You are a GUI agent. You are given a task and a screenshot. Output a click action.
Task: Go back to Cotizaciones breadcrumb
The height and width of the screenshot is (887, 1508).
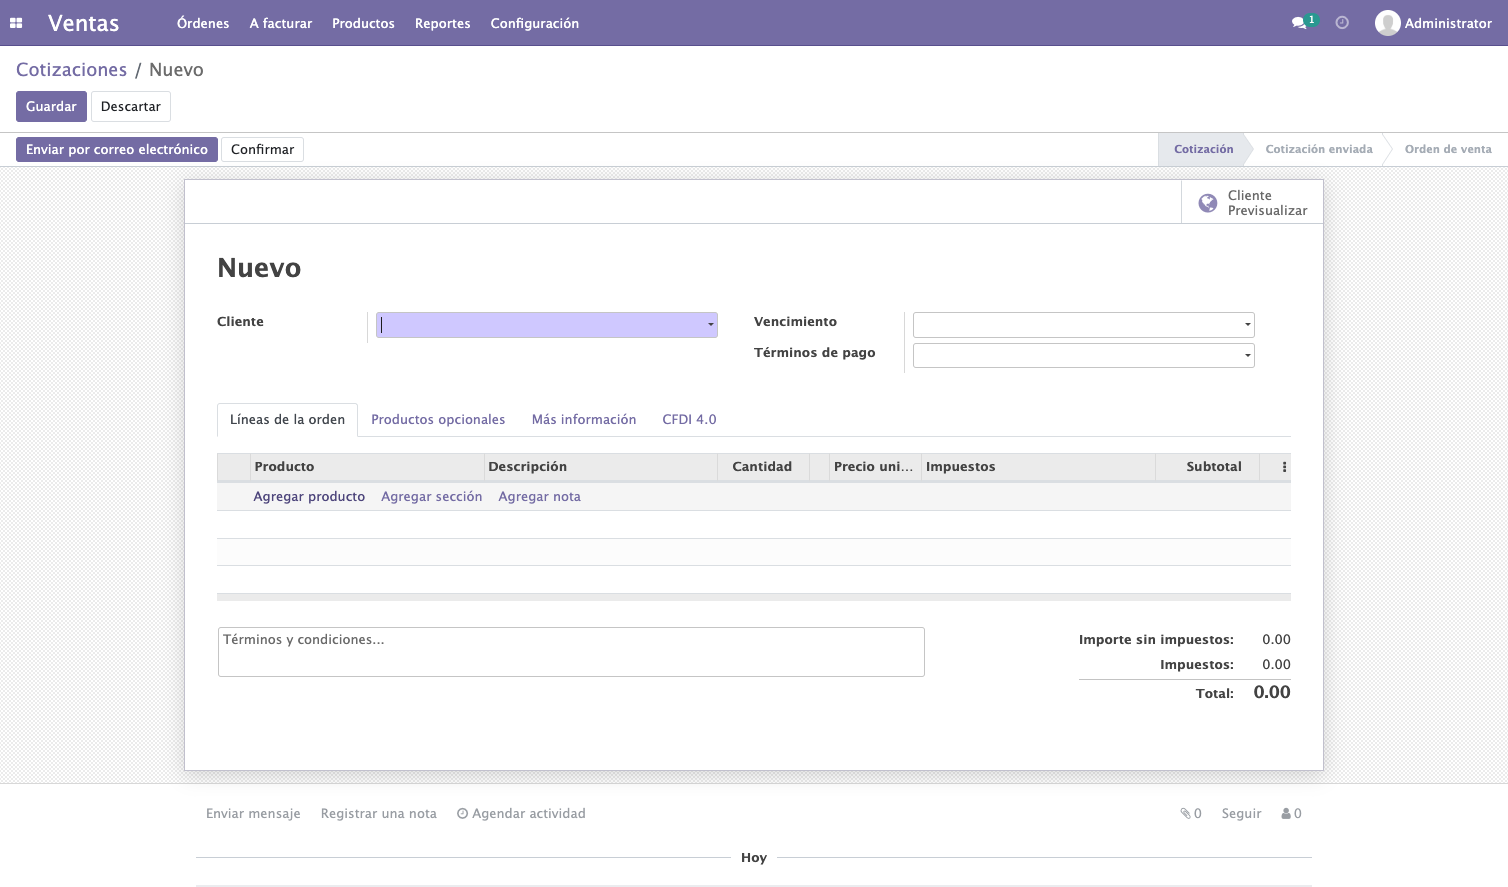72,70
